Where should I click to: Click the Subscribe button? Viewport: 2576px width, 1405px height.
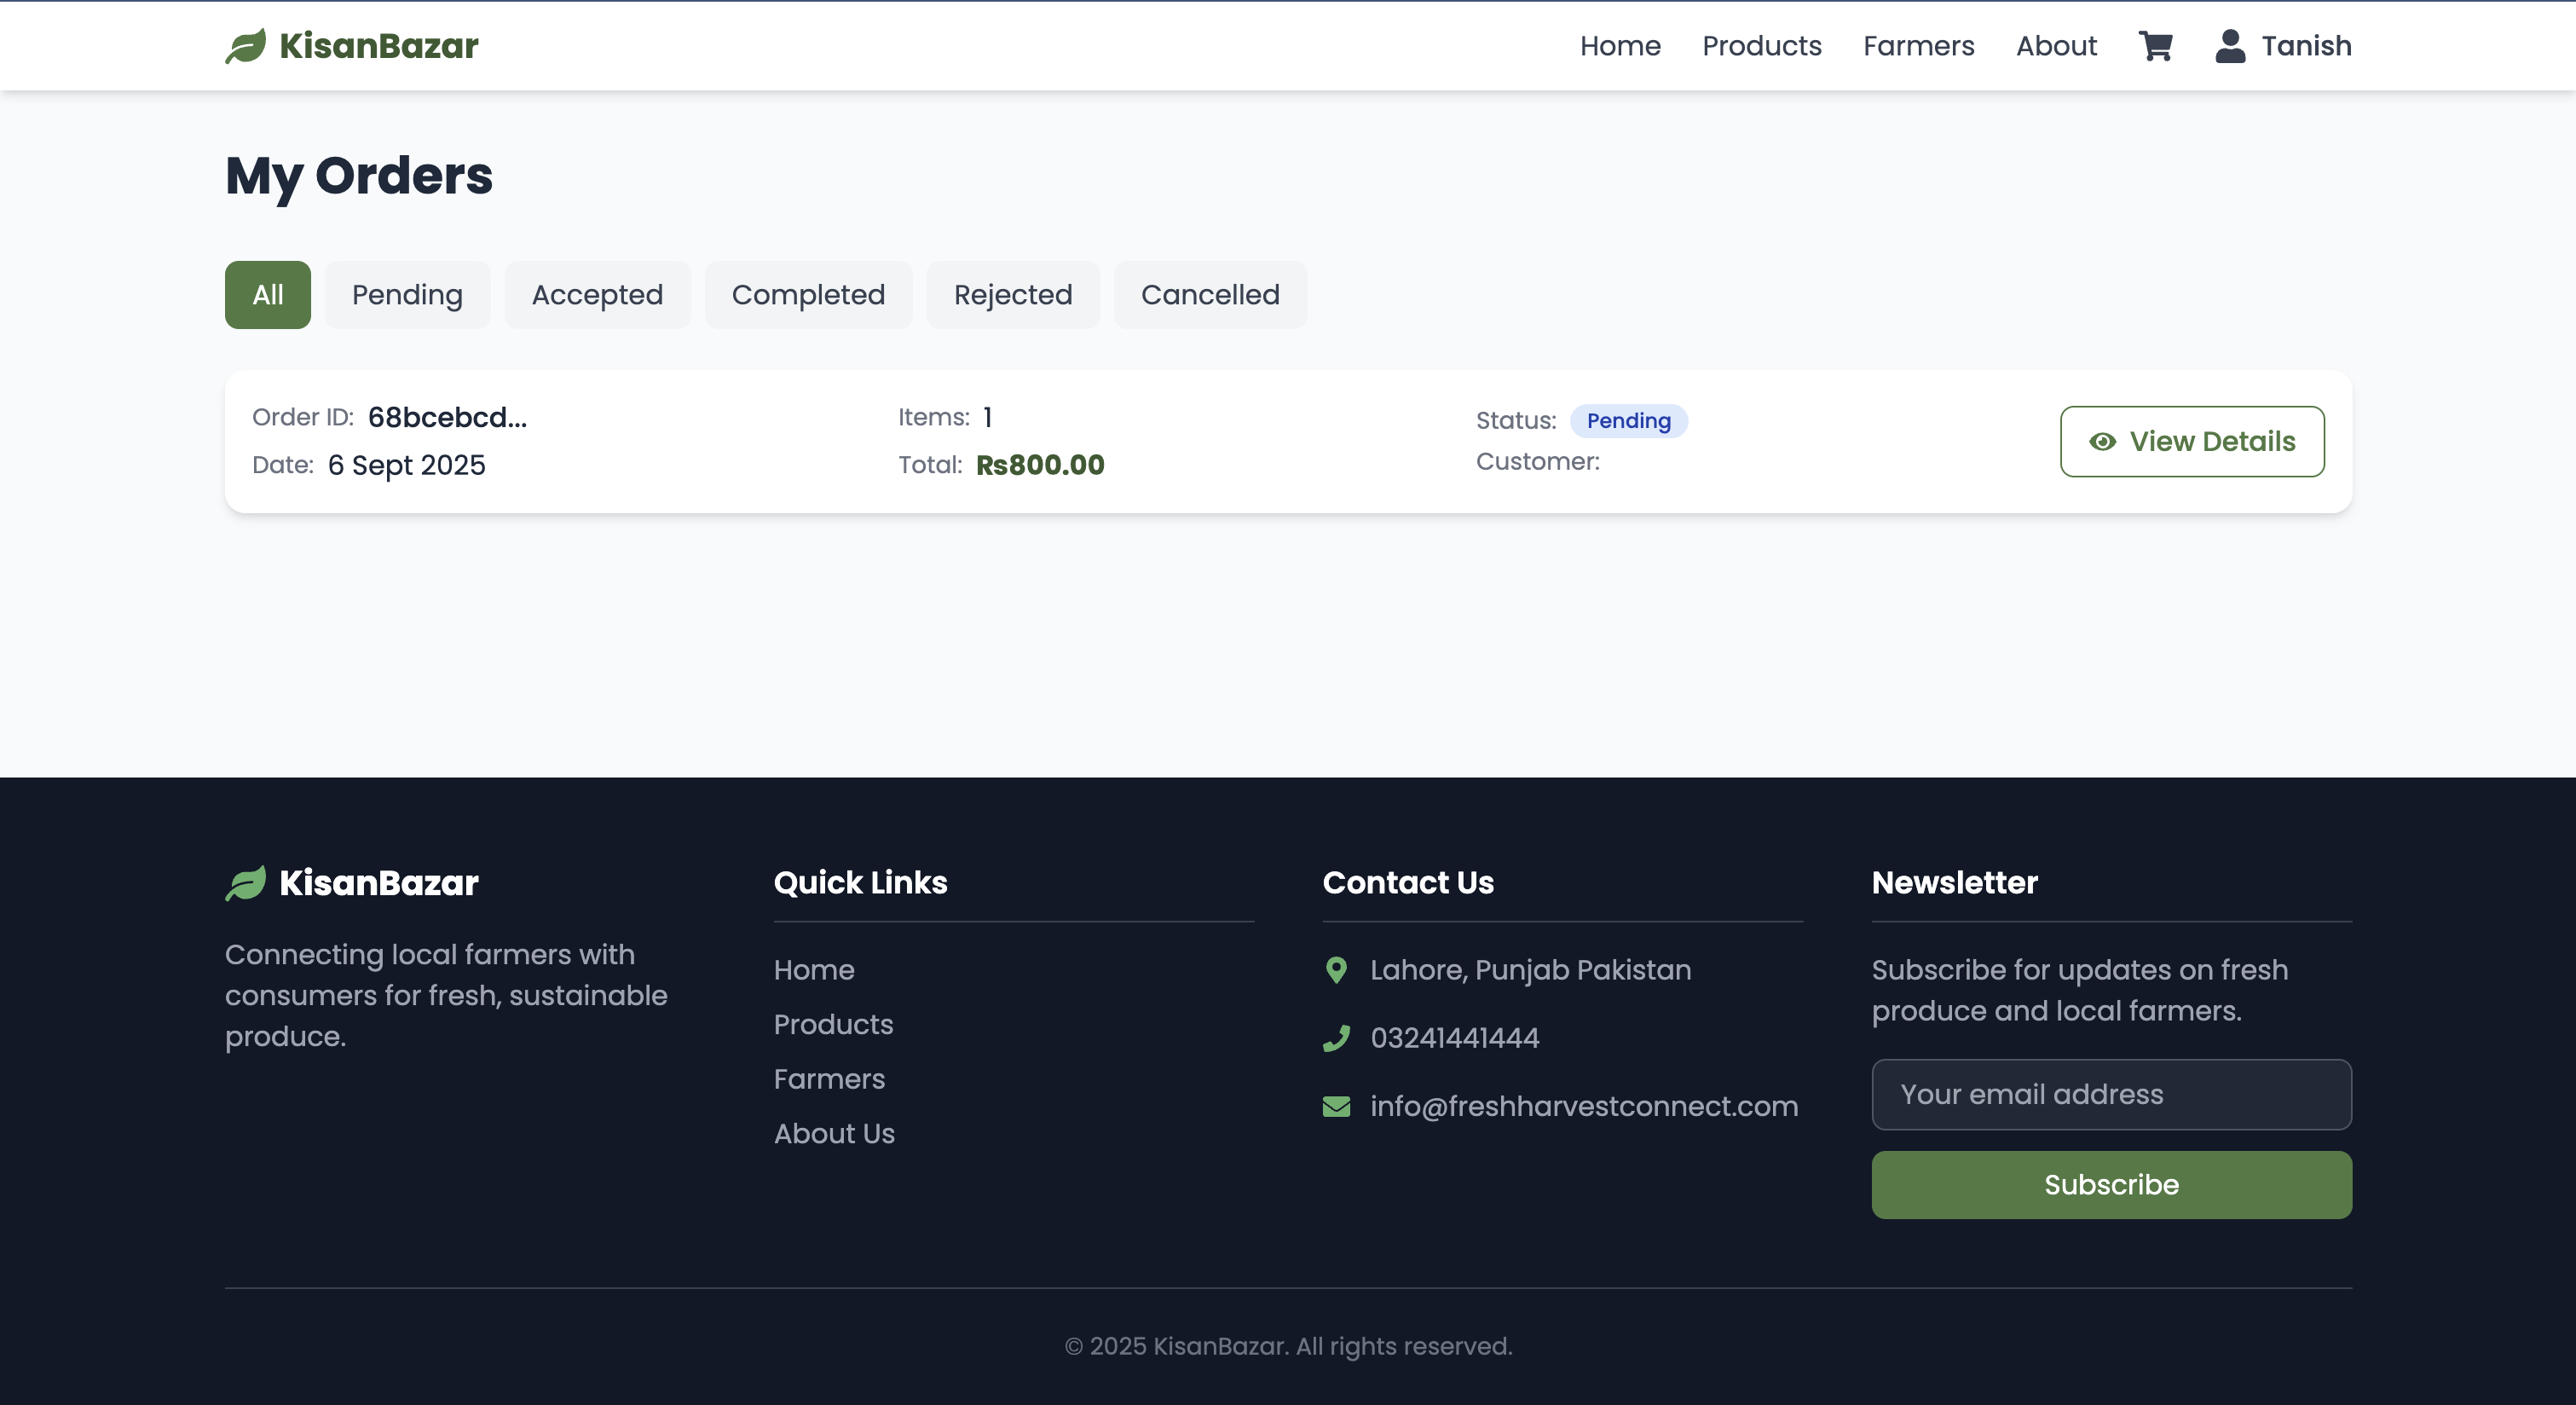point(2111,1185)
